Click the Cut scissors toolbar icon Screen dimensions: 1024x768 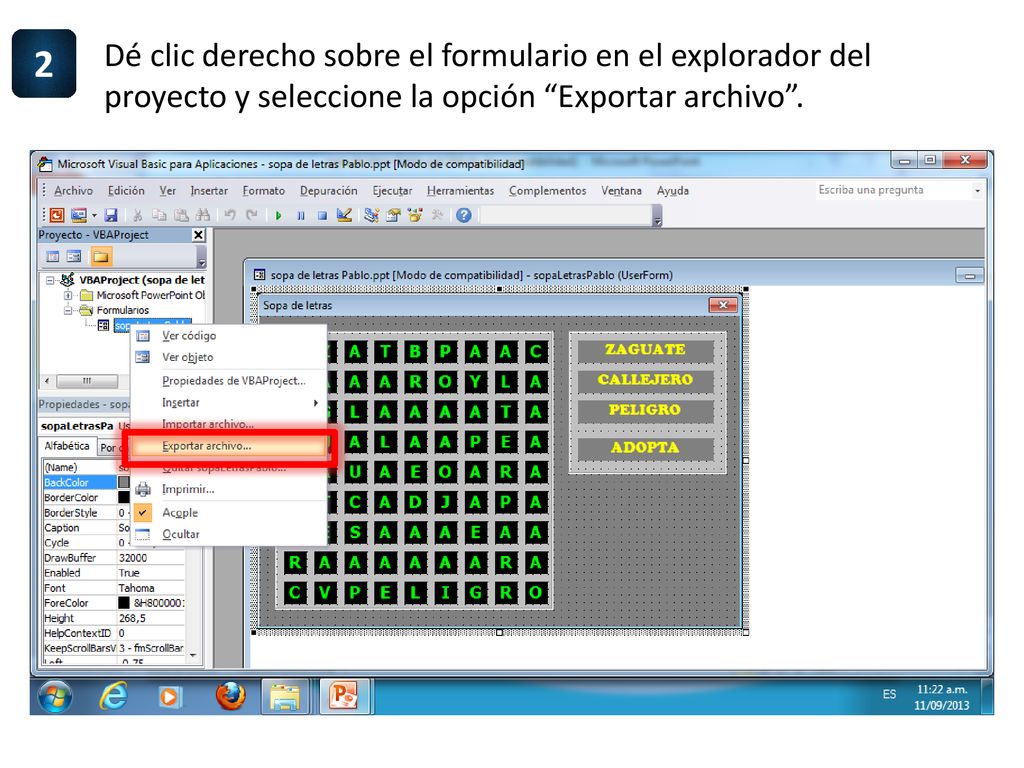(138, 215)
